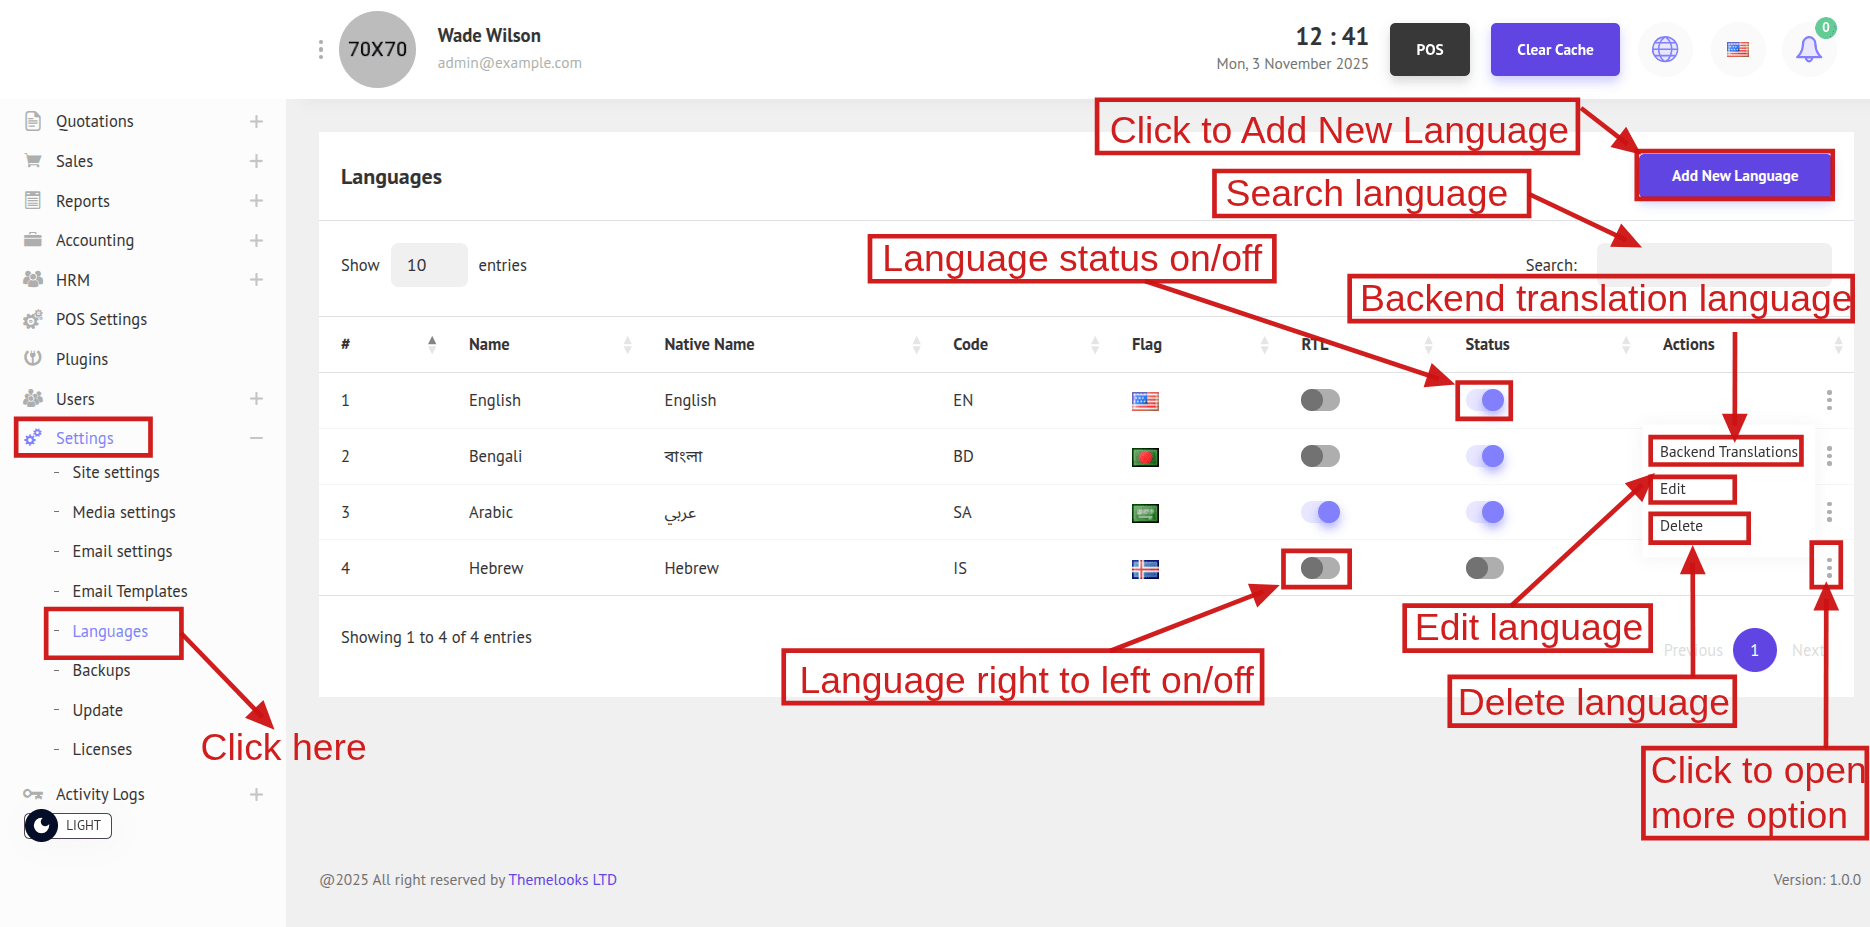This screenshot has height=927, width=1870.
Task: Click the POS Settings gear icon
Action: pos(33,320)
